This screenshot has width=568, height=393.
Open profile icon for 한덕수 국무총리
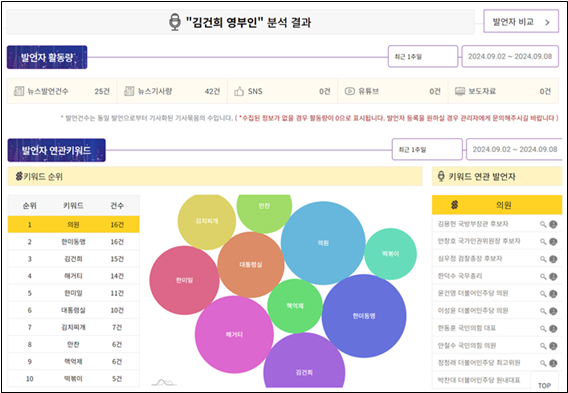(553, 276)
